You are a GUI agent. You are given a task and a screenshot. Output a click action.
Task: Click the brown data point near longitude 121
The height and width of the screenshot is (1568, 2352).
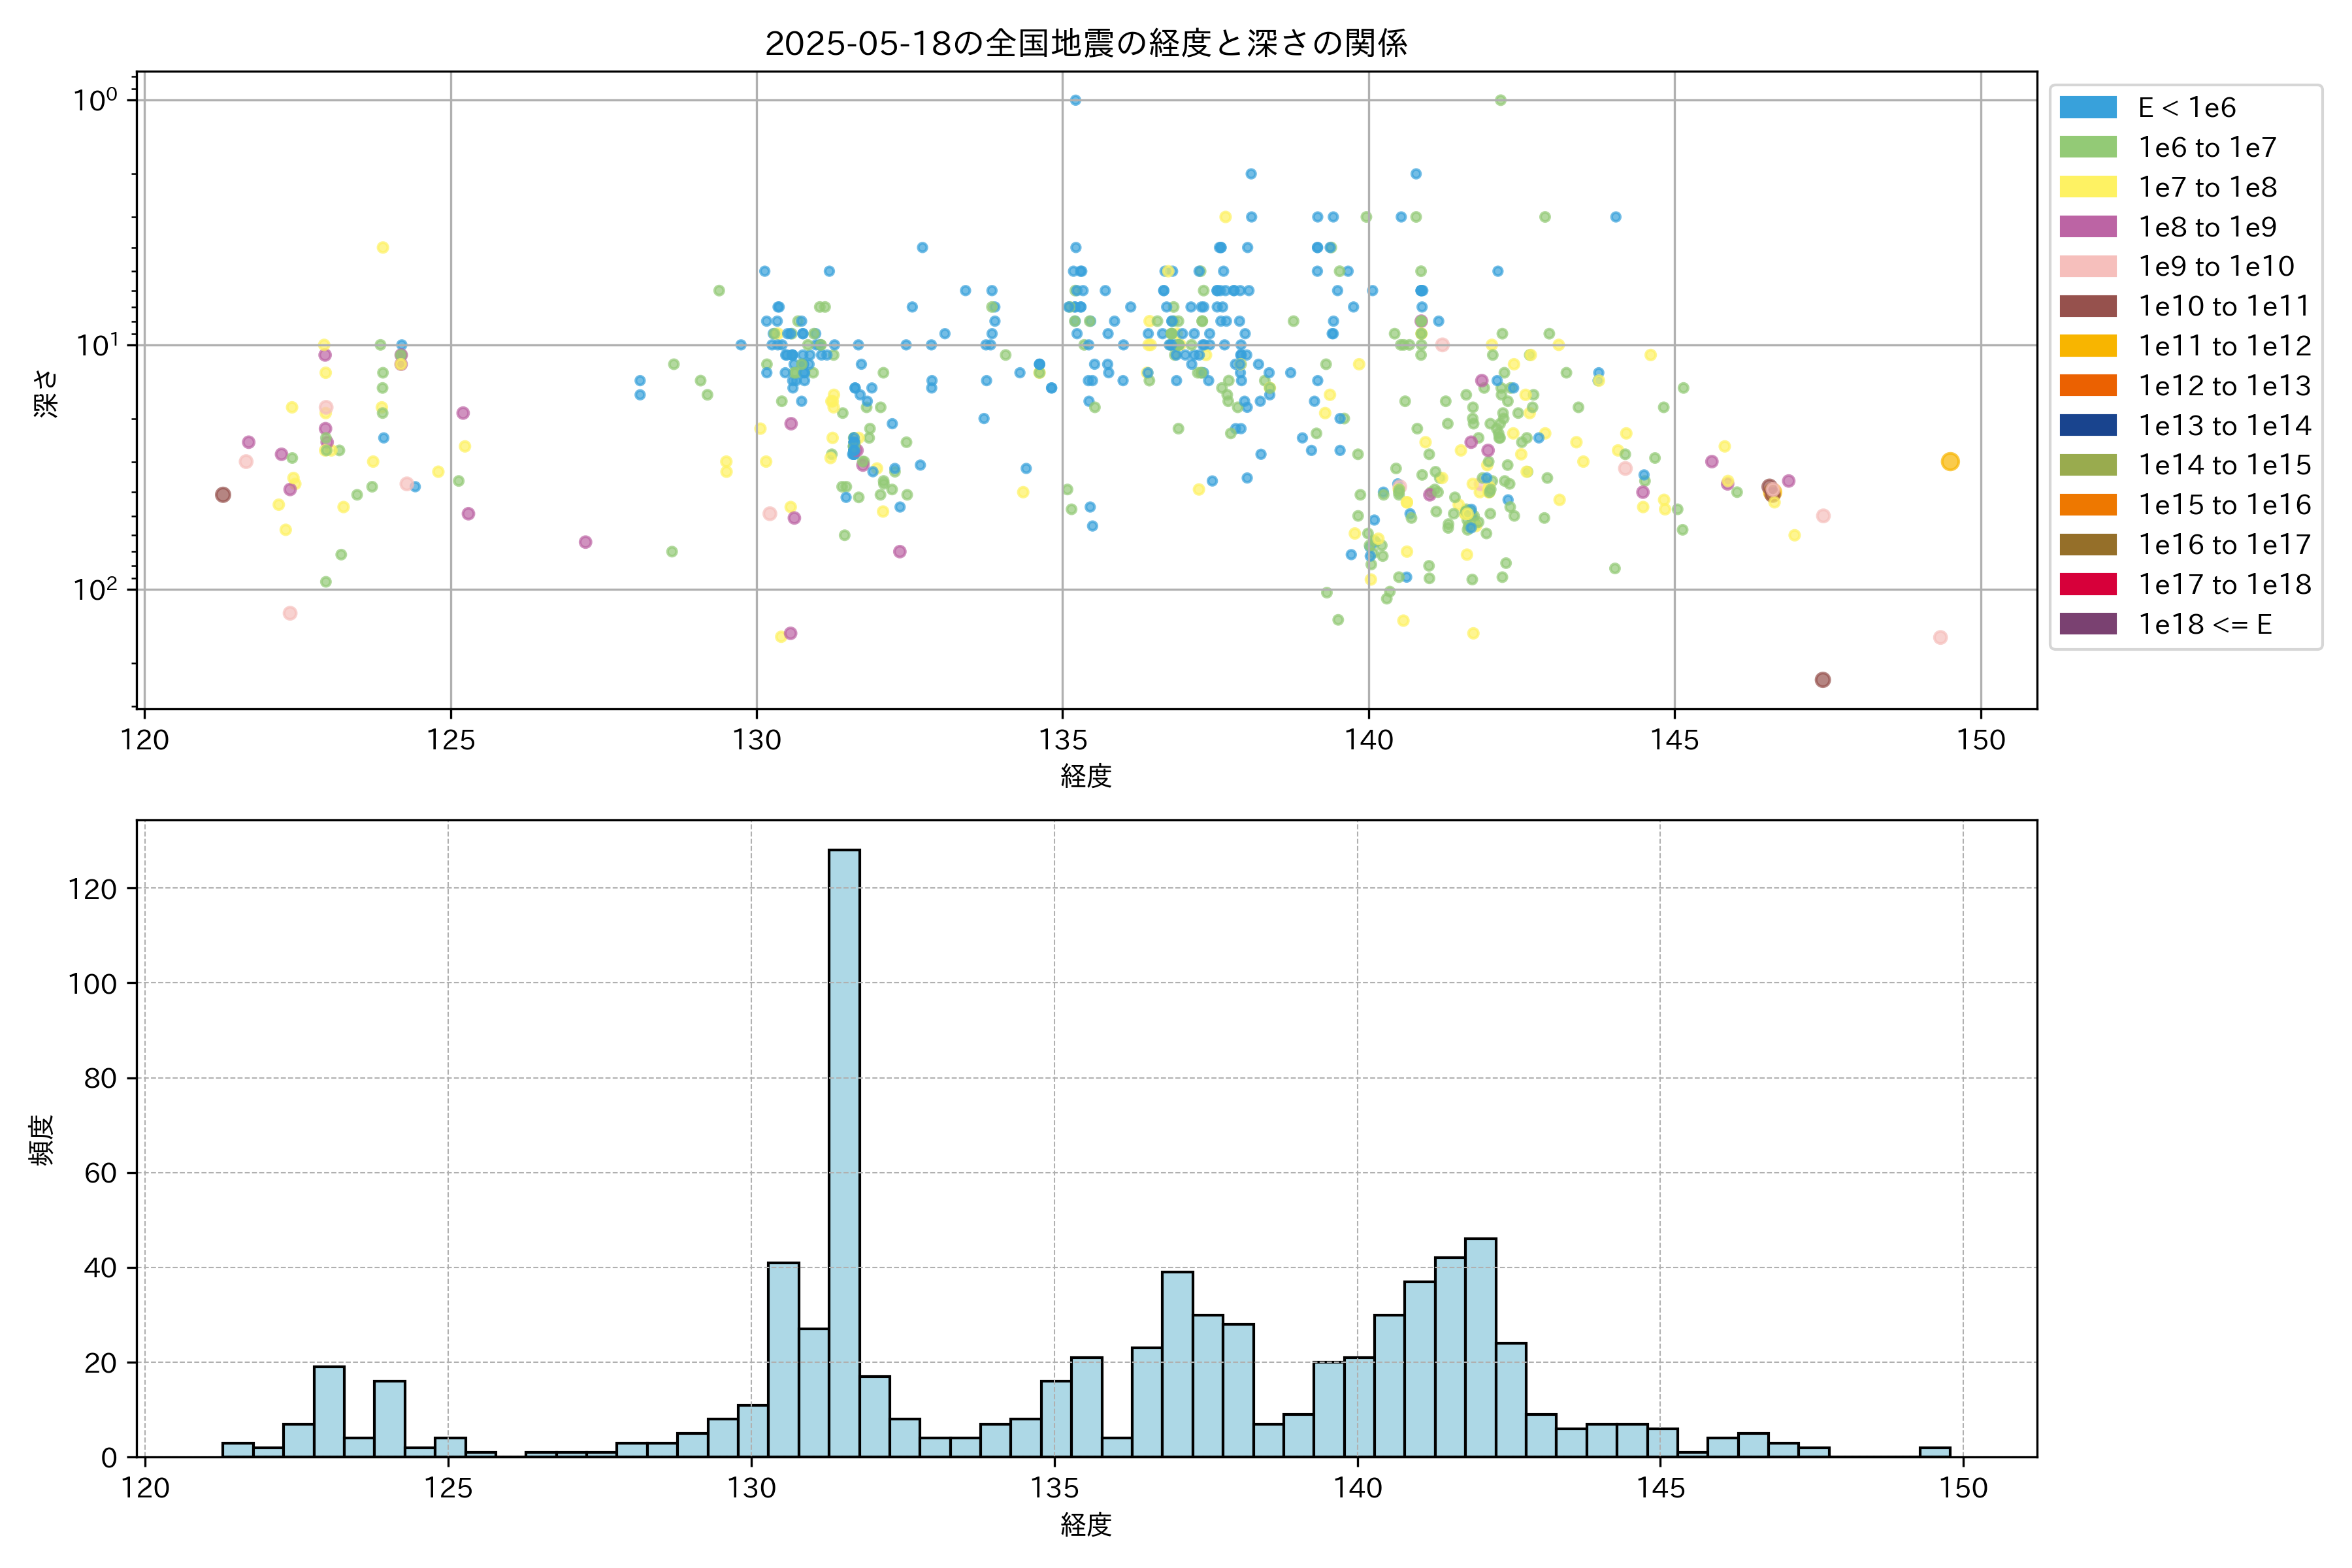223,495
